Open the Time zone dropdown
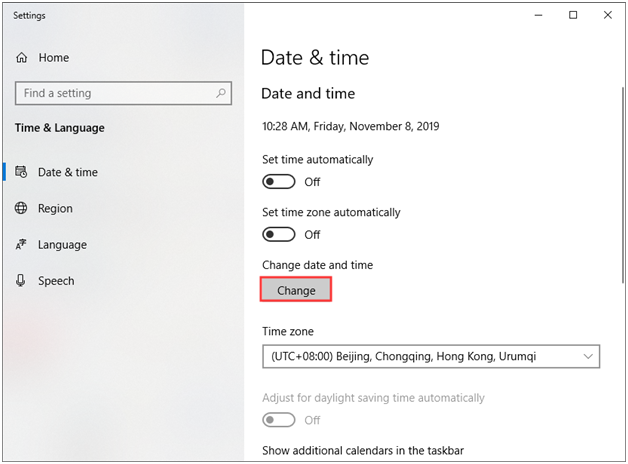 coord(431,356)
